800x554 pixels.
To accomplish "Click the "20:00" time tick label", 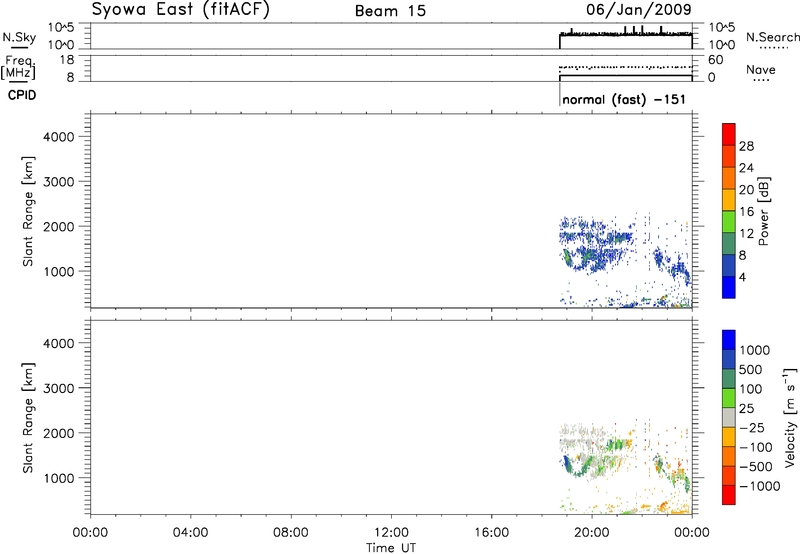I will (x=592, y=533).
